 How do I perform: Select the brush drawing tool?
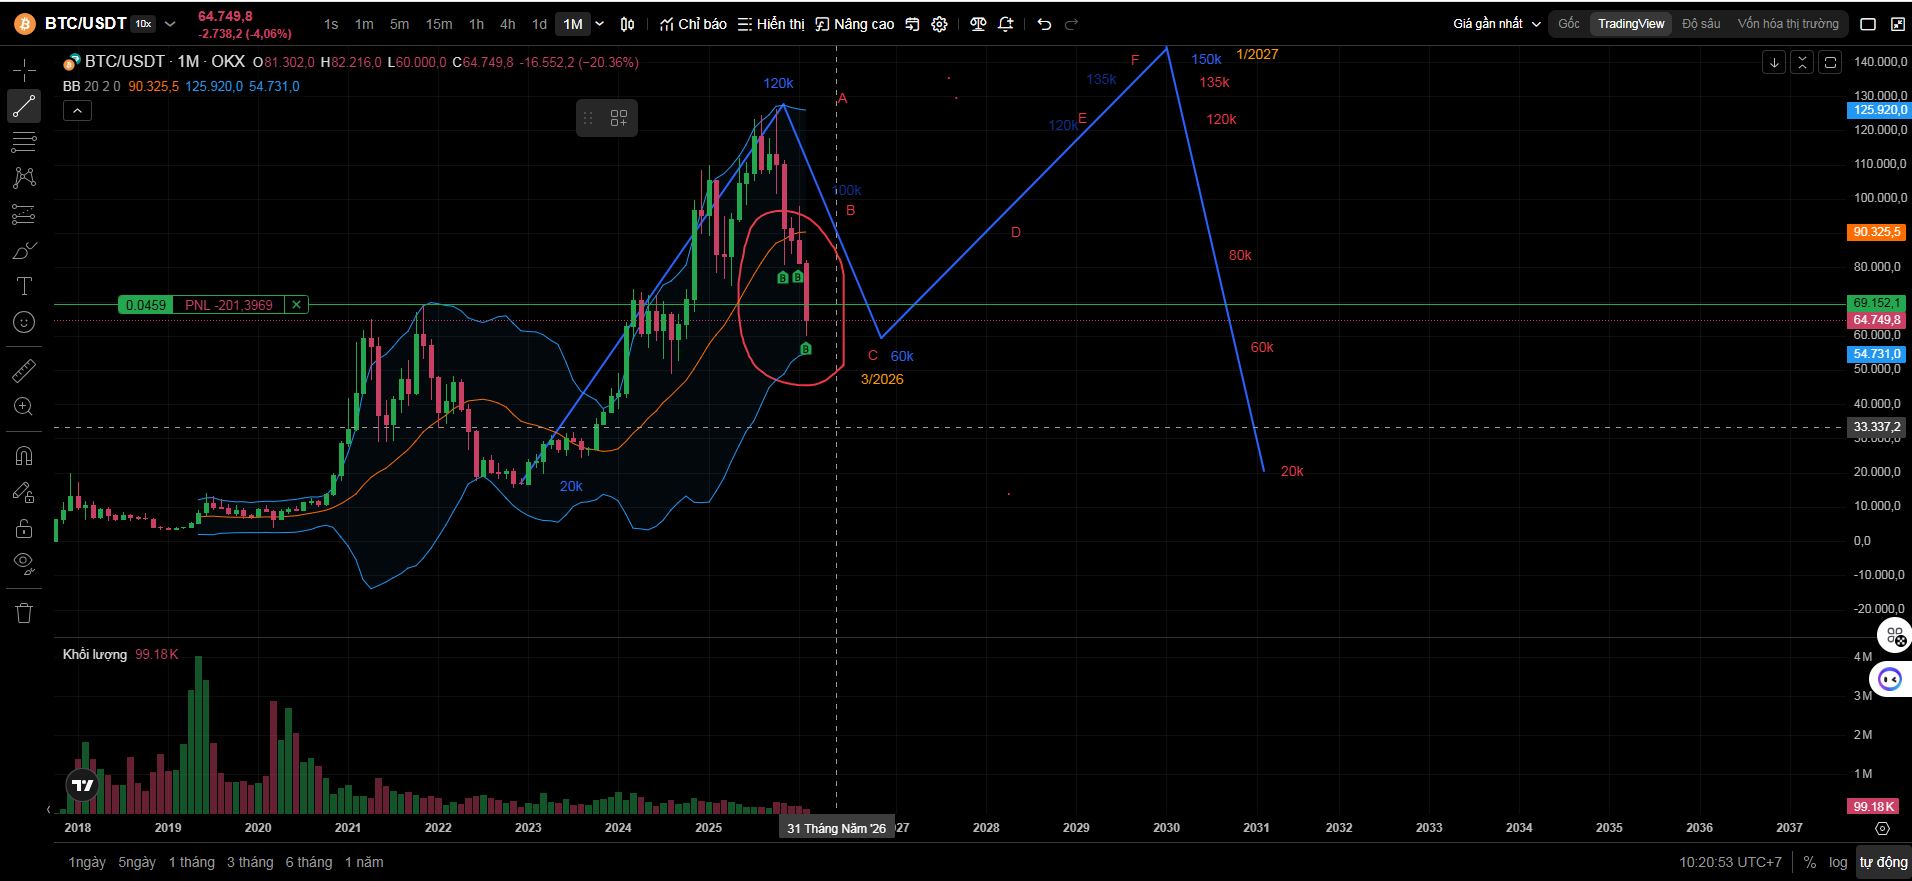(24, 250)
